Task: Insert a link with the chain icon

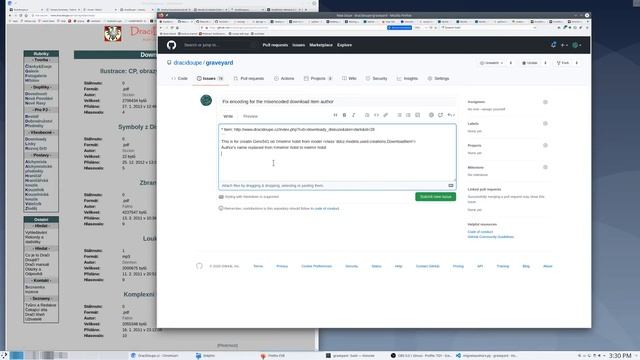Action: tap(386, 115)
